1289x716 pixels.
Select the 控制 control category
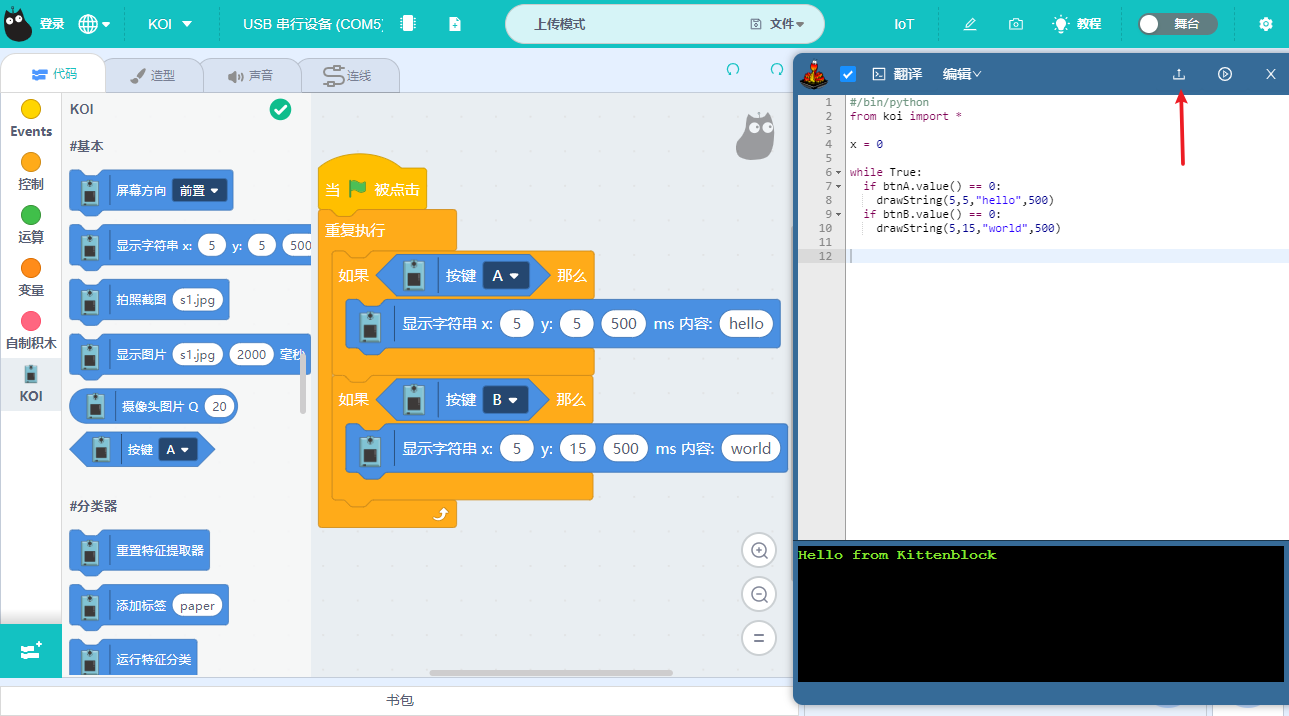pyautogui.click(x=31, y=172)
